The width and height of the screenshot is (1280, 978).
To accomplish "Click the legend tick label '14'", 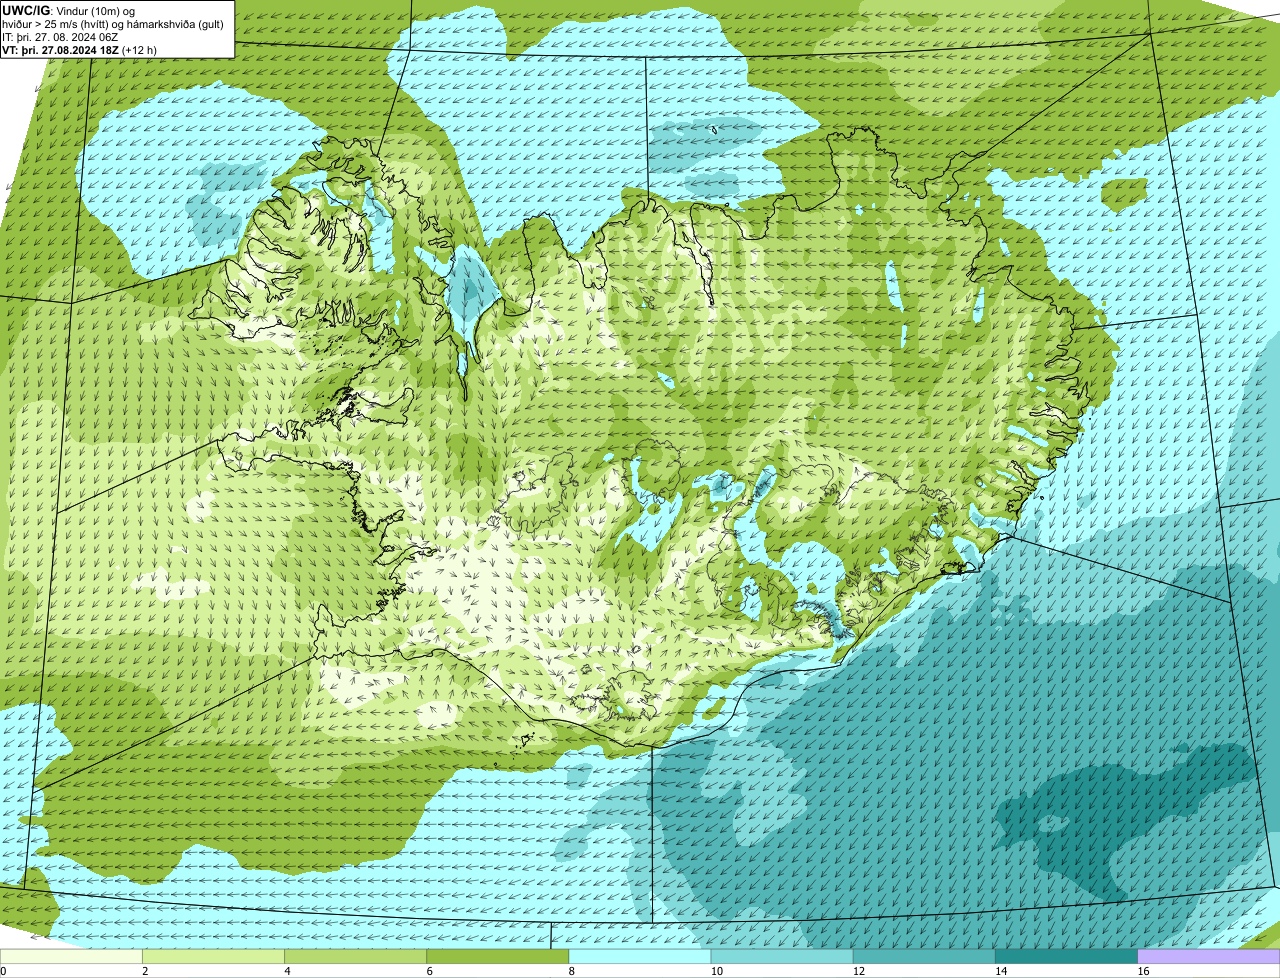I will (x=1000, y=971).
